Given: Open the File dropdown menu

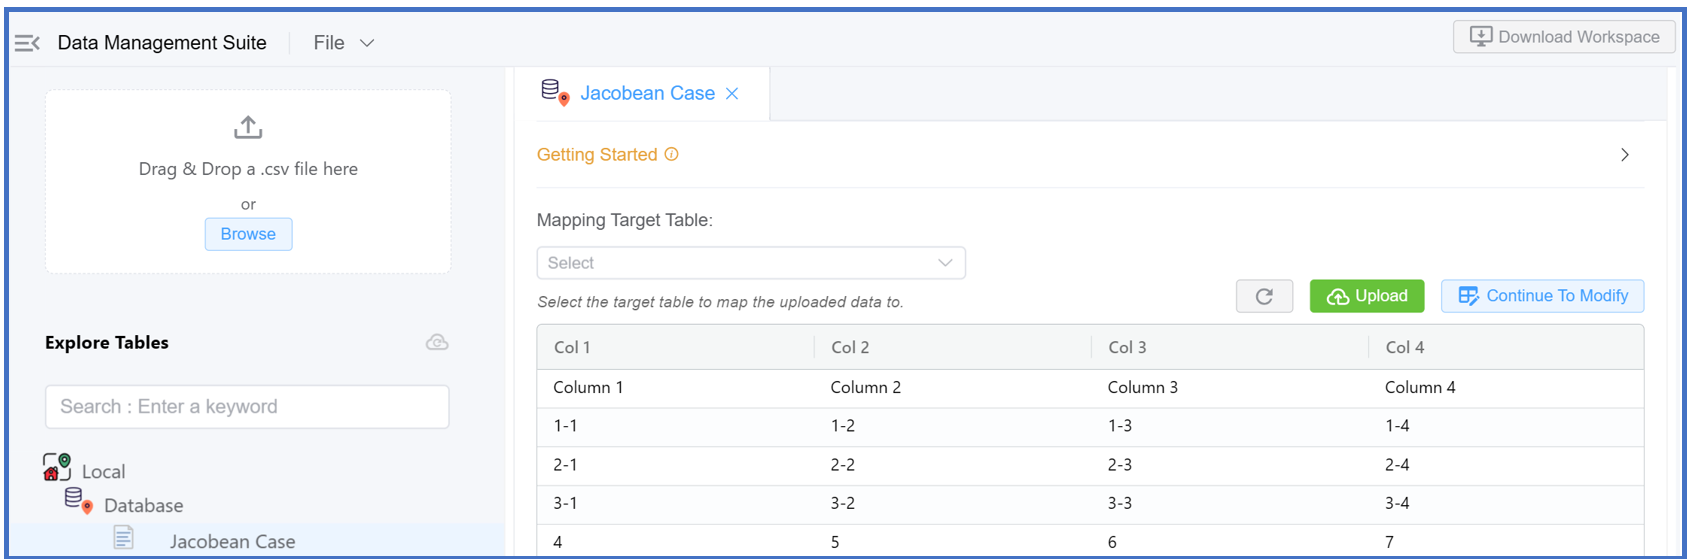Looking at the screenshot, I should pos(343,43).
